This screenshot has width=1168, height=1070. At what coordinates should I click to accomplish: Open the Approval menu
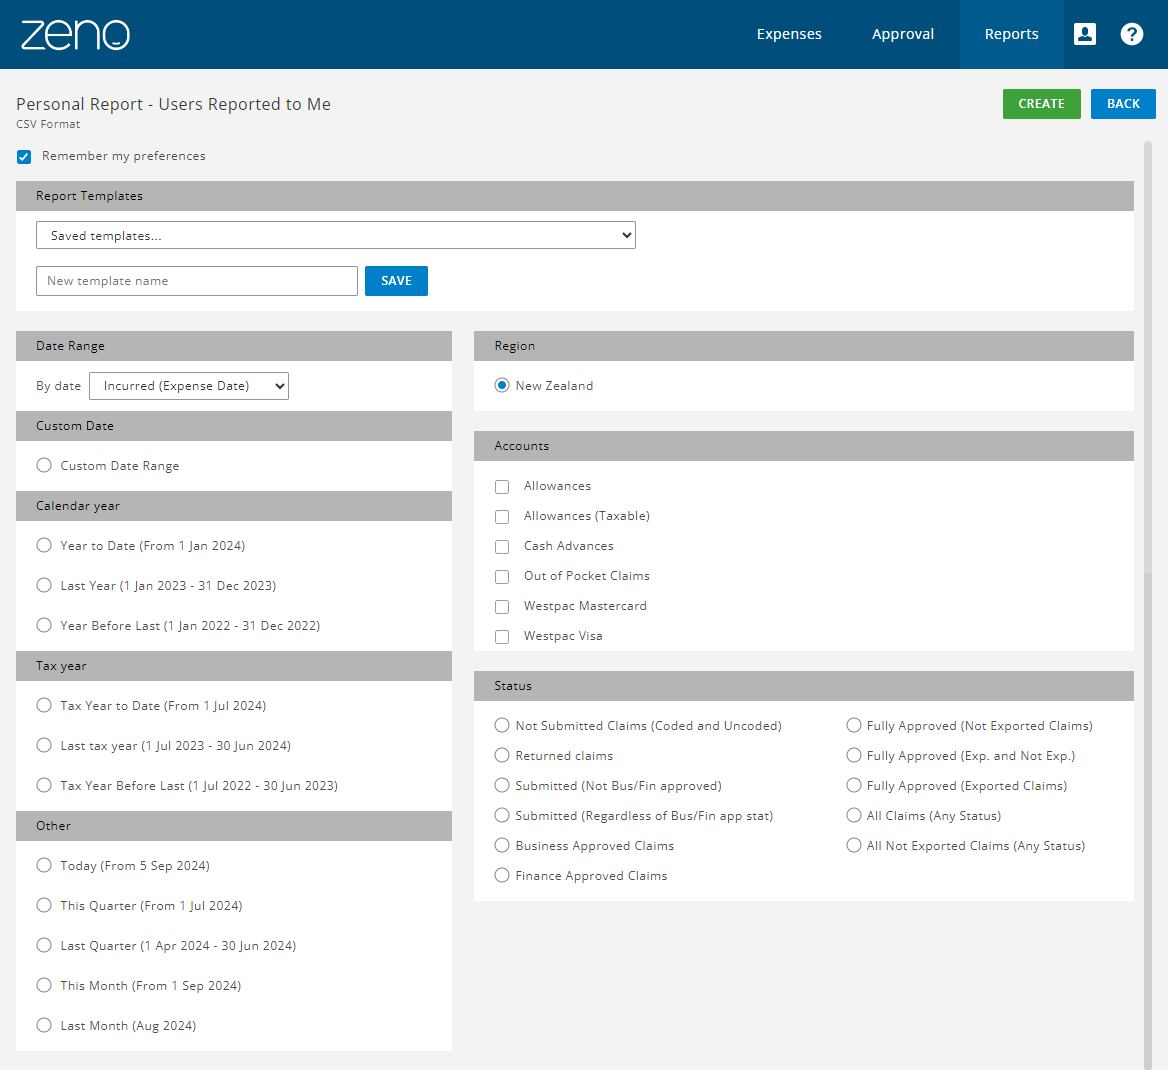click(x=903, y=34)
